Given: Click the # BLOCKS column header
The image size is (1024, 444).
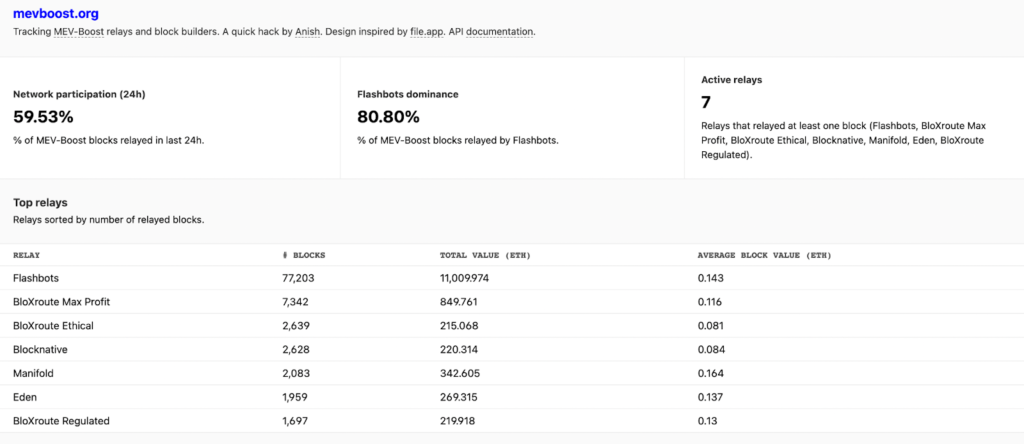Looking at the screenshot, I should (x=304, y=255).
